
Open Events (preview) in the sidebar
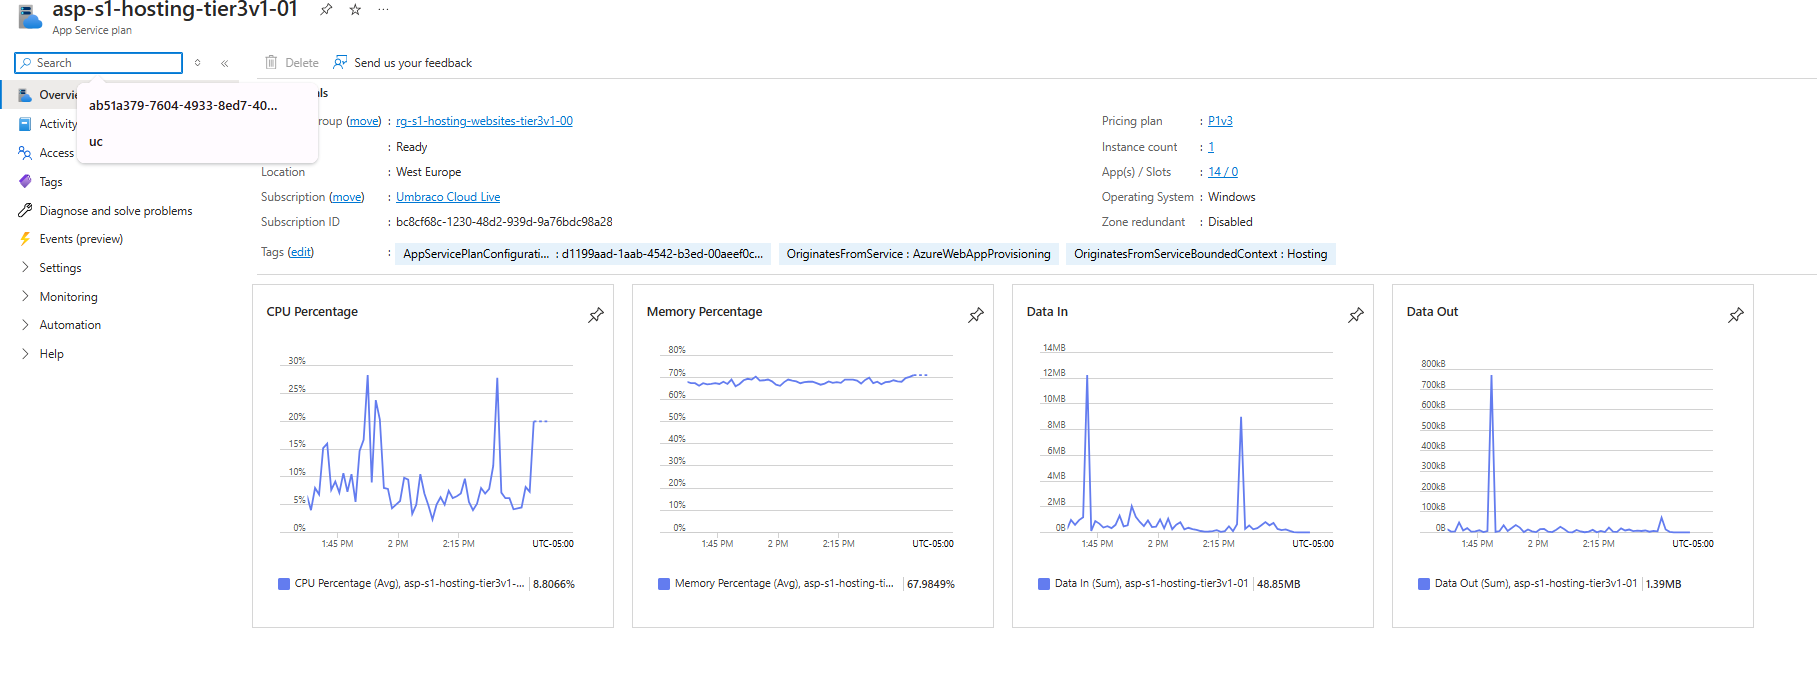tap(81, 239)
